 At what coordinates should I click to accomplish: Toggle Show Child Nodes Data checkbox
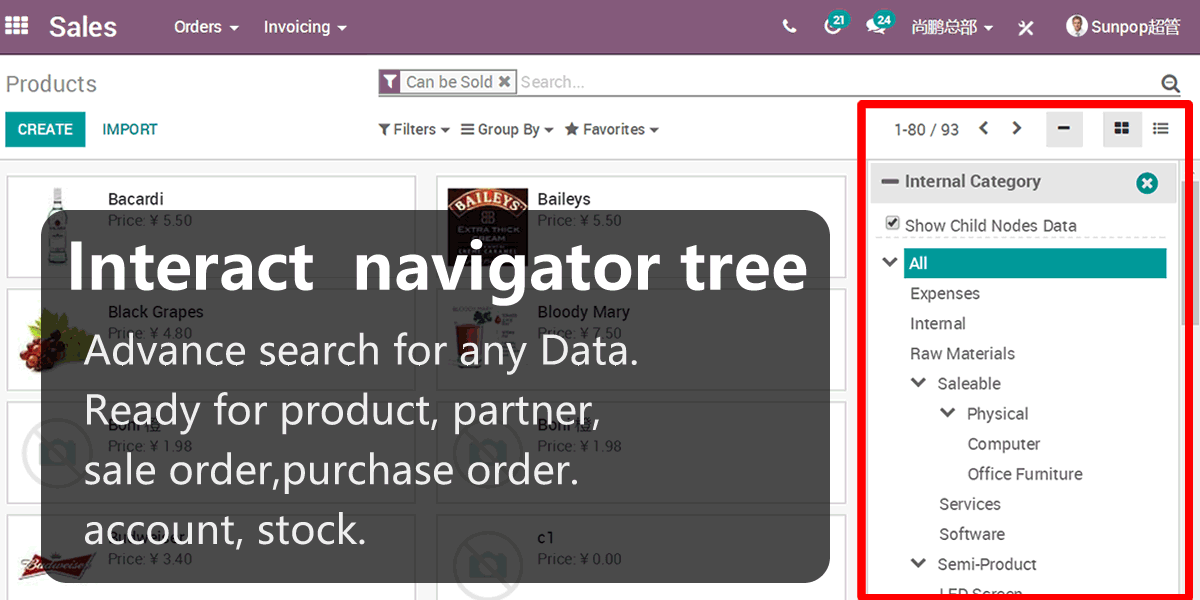click(892, 224)
